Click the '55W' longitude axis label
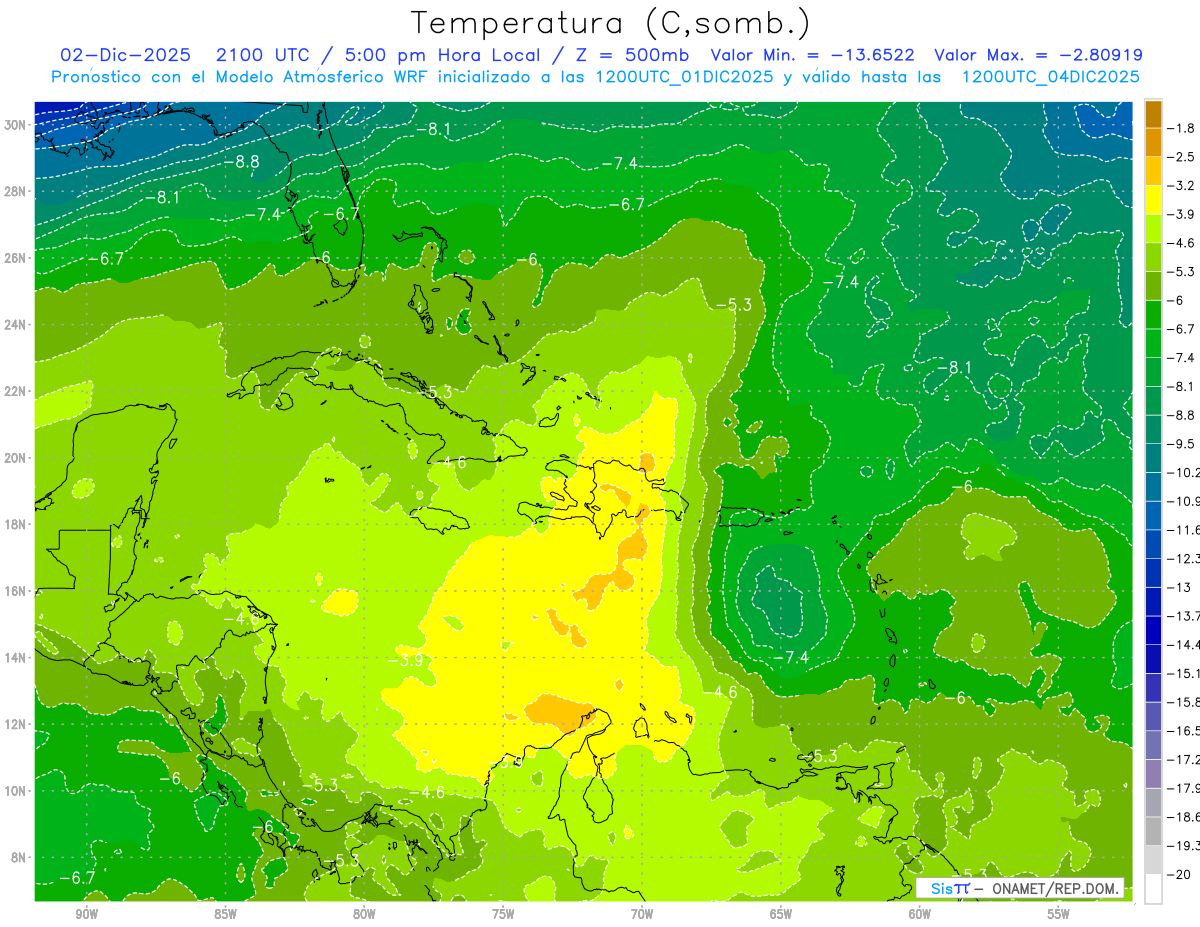The height and width of the screenshot is (927, 1200). [x=1059, y=914]
